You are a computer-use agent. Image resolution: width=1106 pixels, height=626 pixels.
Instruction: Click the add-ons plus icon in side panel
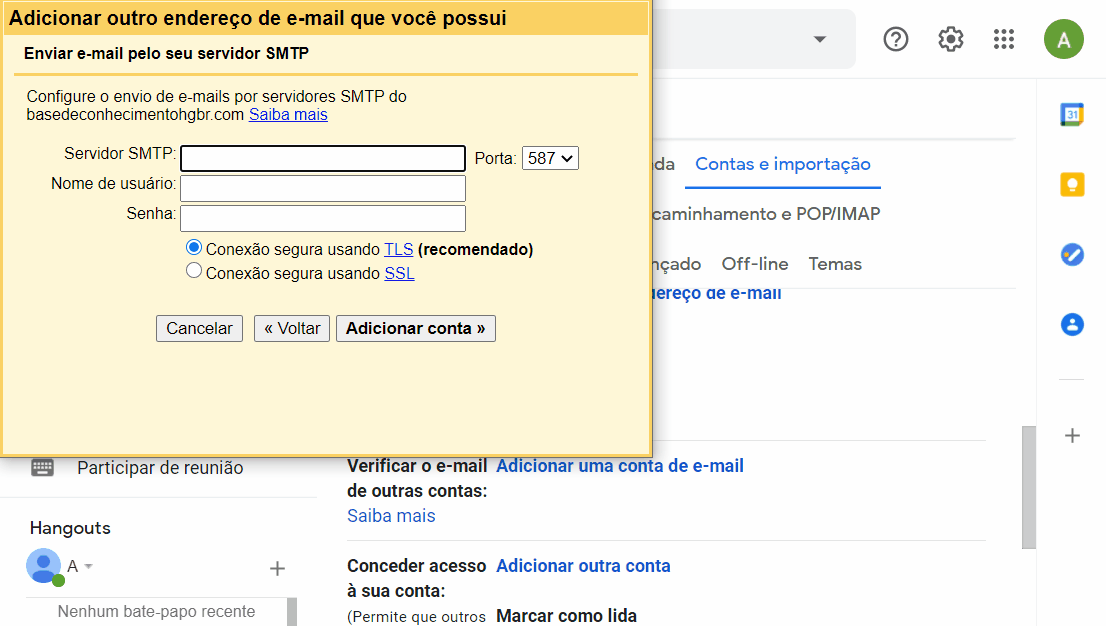[1071, 435]
